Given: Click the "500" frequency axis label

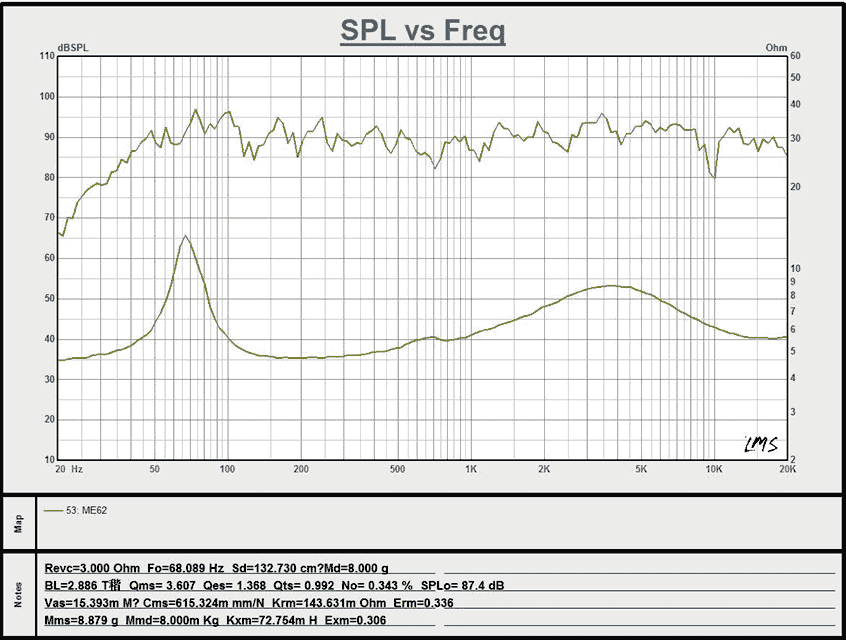Looking at the screenshot, I should coord(398,469).
